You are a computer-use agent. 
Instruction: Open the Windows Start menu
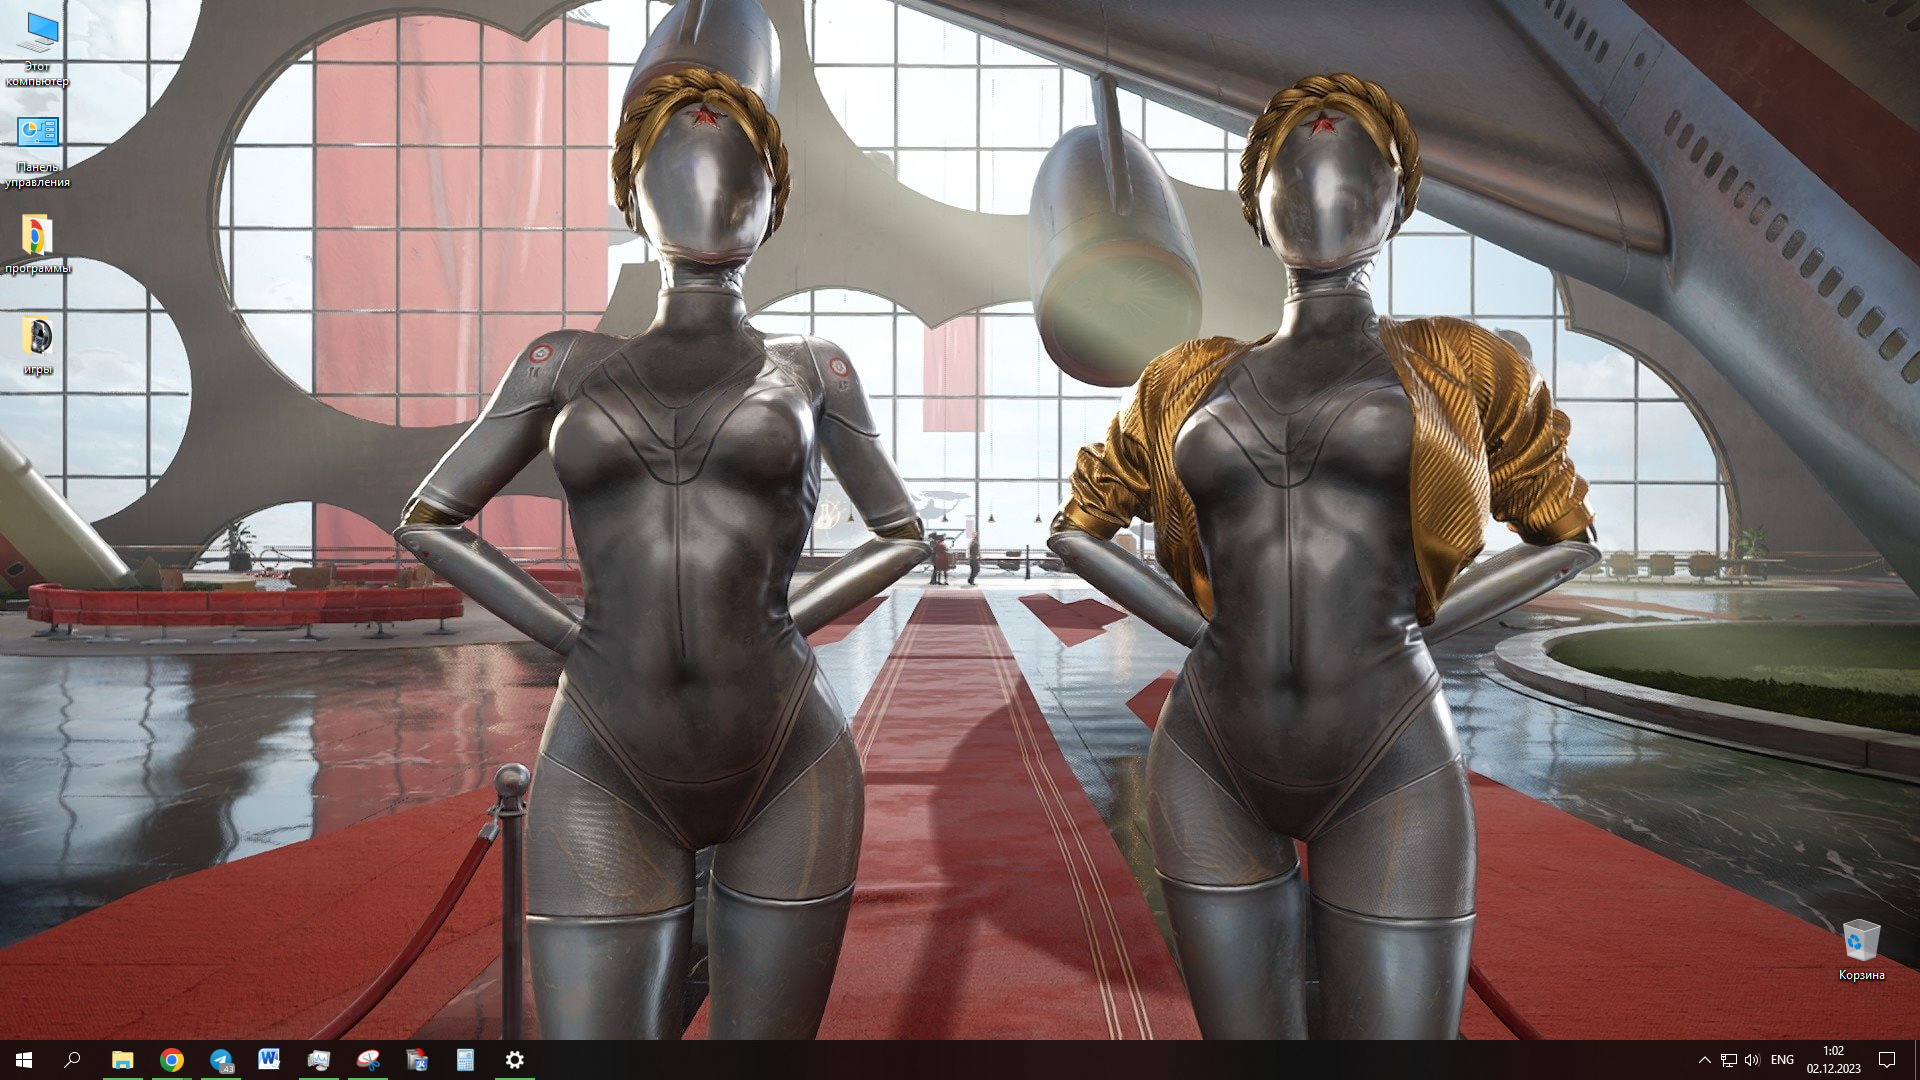click(24, 1060)
